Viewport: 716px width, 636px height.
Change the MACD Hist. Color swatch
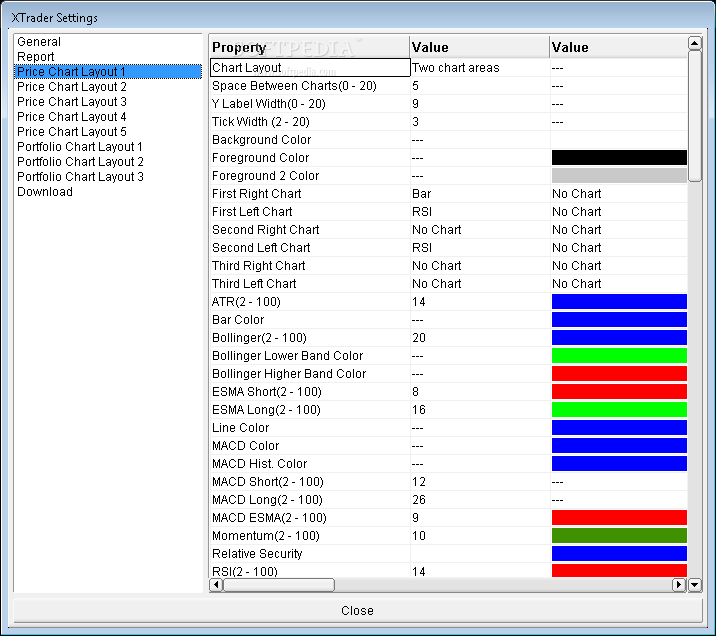pos(619,464)
